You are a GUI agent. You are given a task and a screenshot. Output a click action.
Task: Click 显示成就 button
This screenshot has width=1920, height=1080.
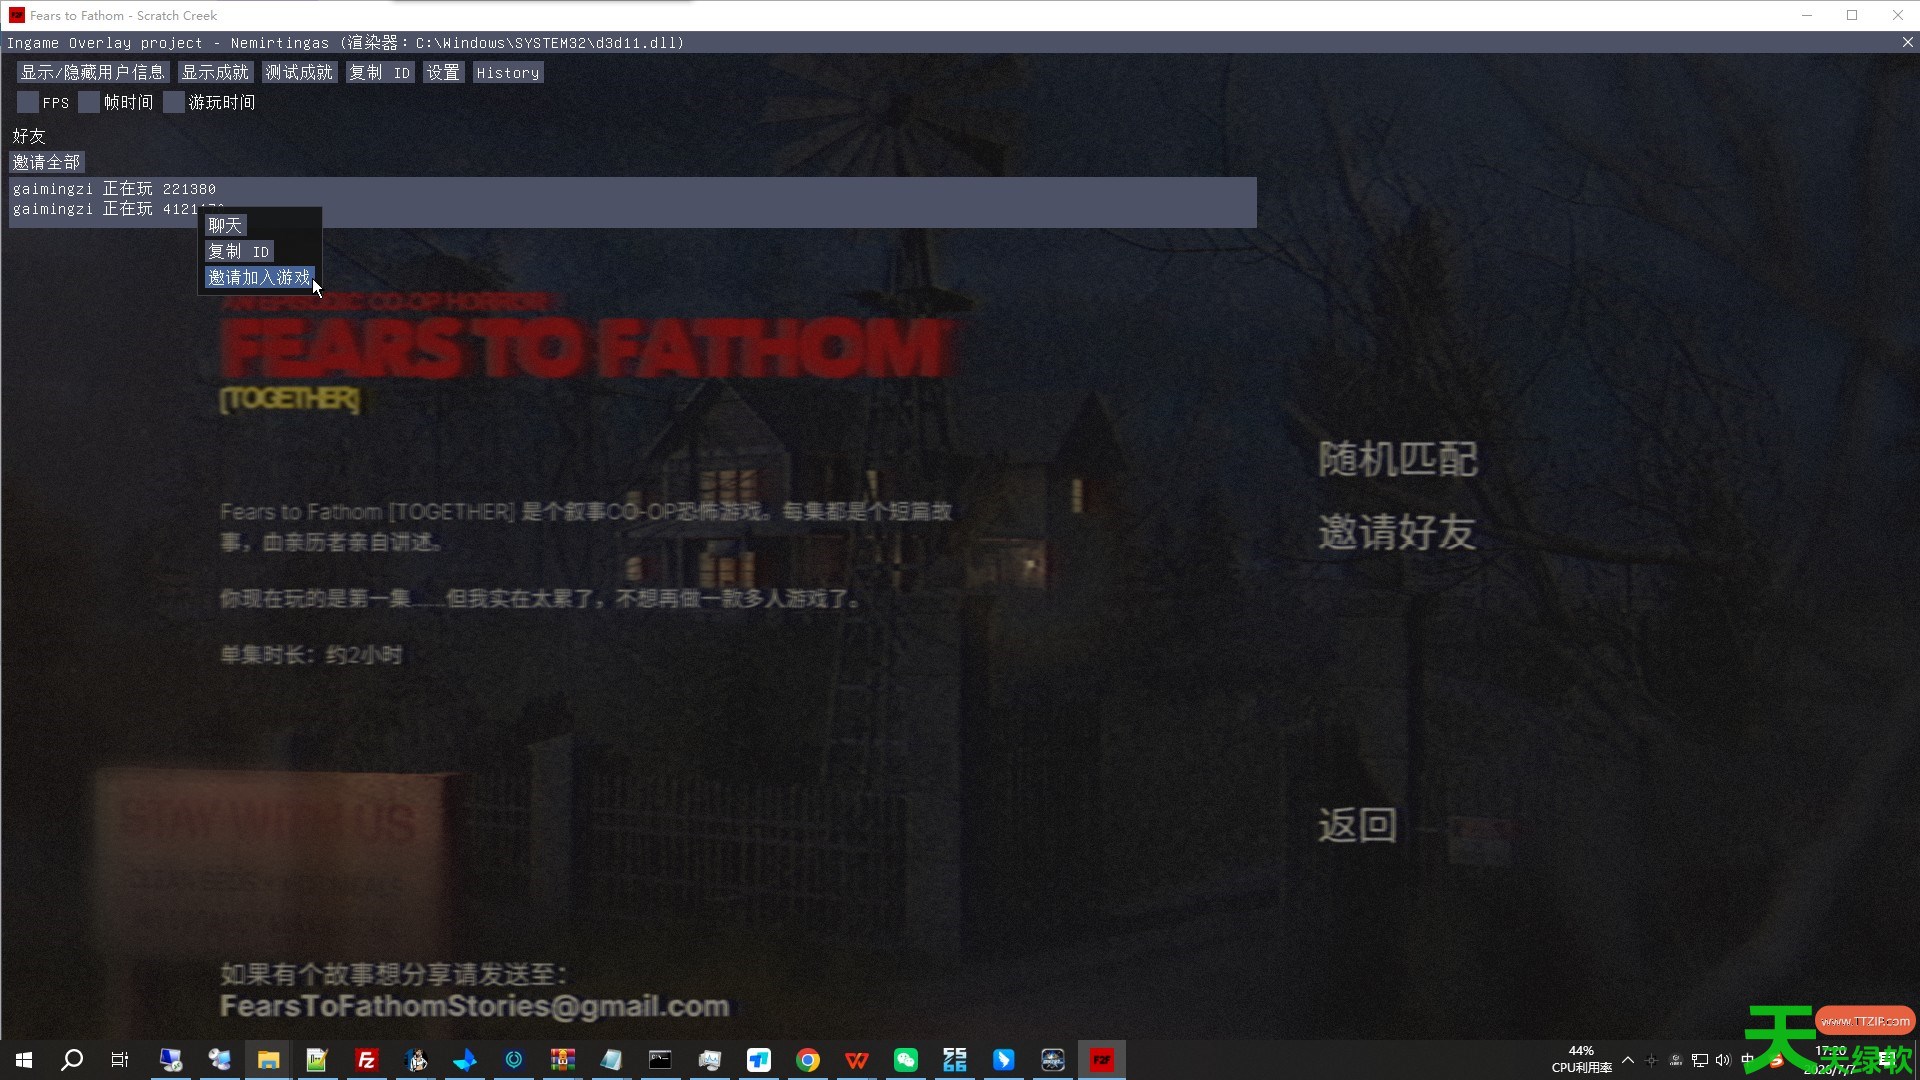pyautogui.click(x=215, y=73)
